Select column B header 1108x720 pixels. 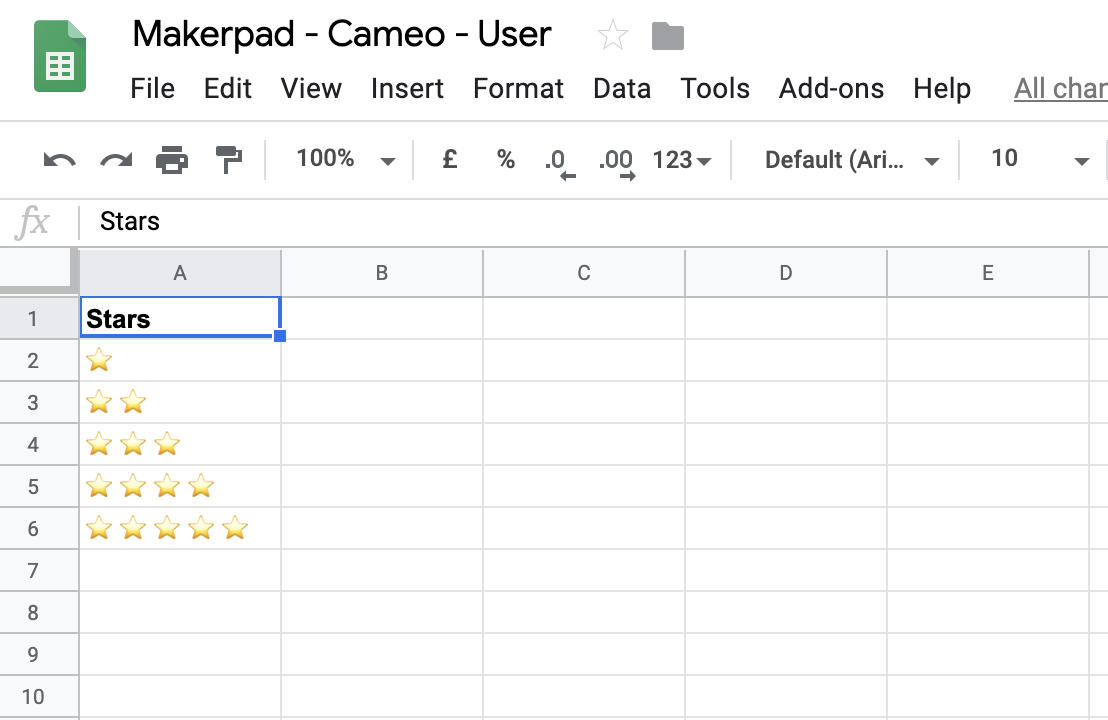[x=382, y=273]
